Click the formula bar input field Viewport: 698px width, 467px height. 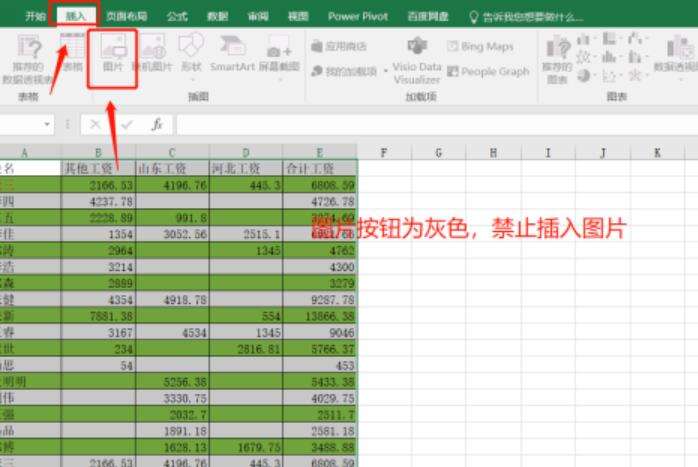[437, 124]
